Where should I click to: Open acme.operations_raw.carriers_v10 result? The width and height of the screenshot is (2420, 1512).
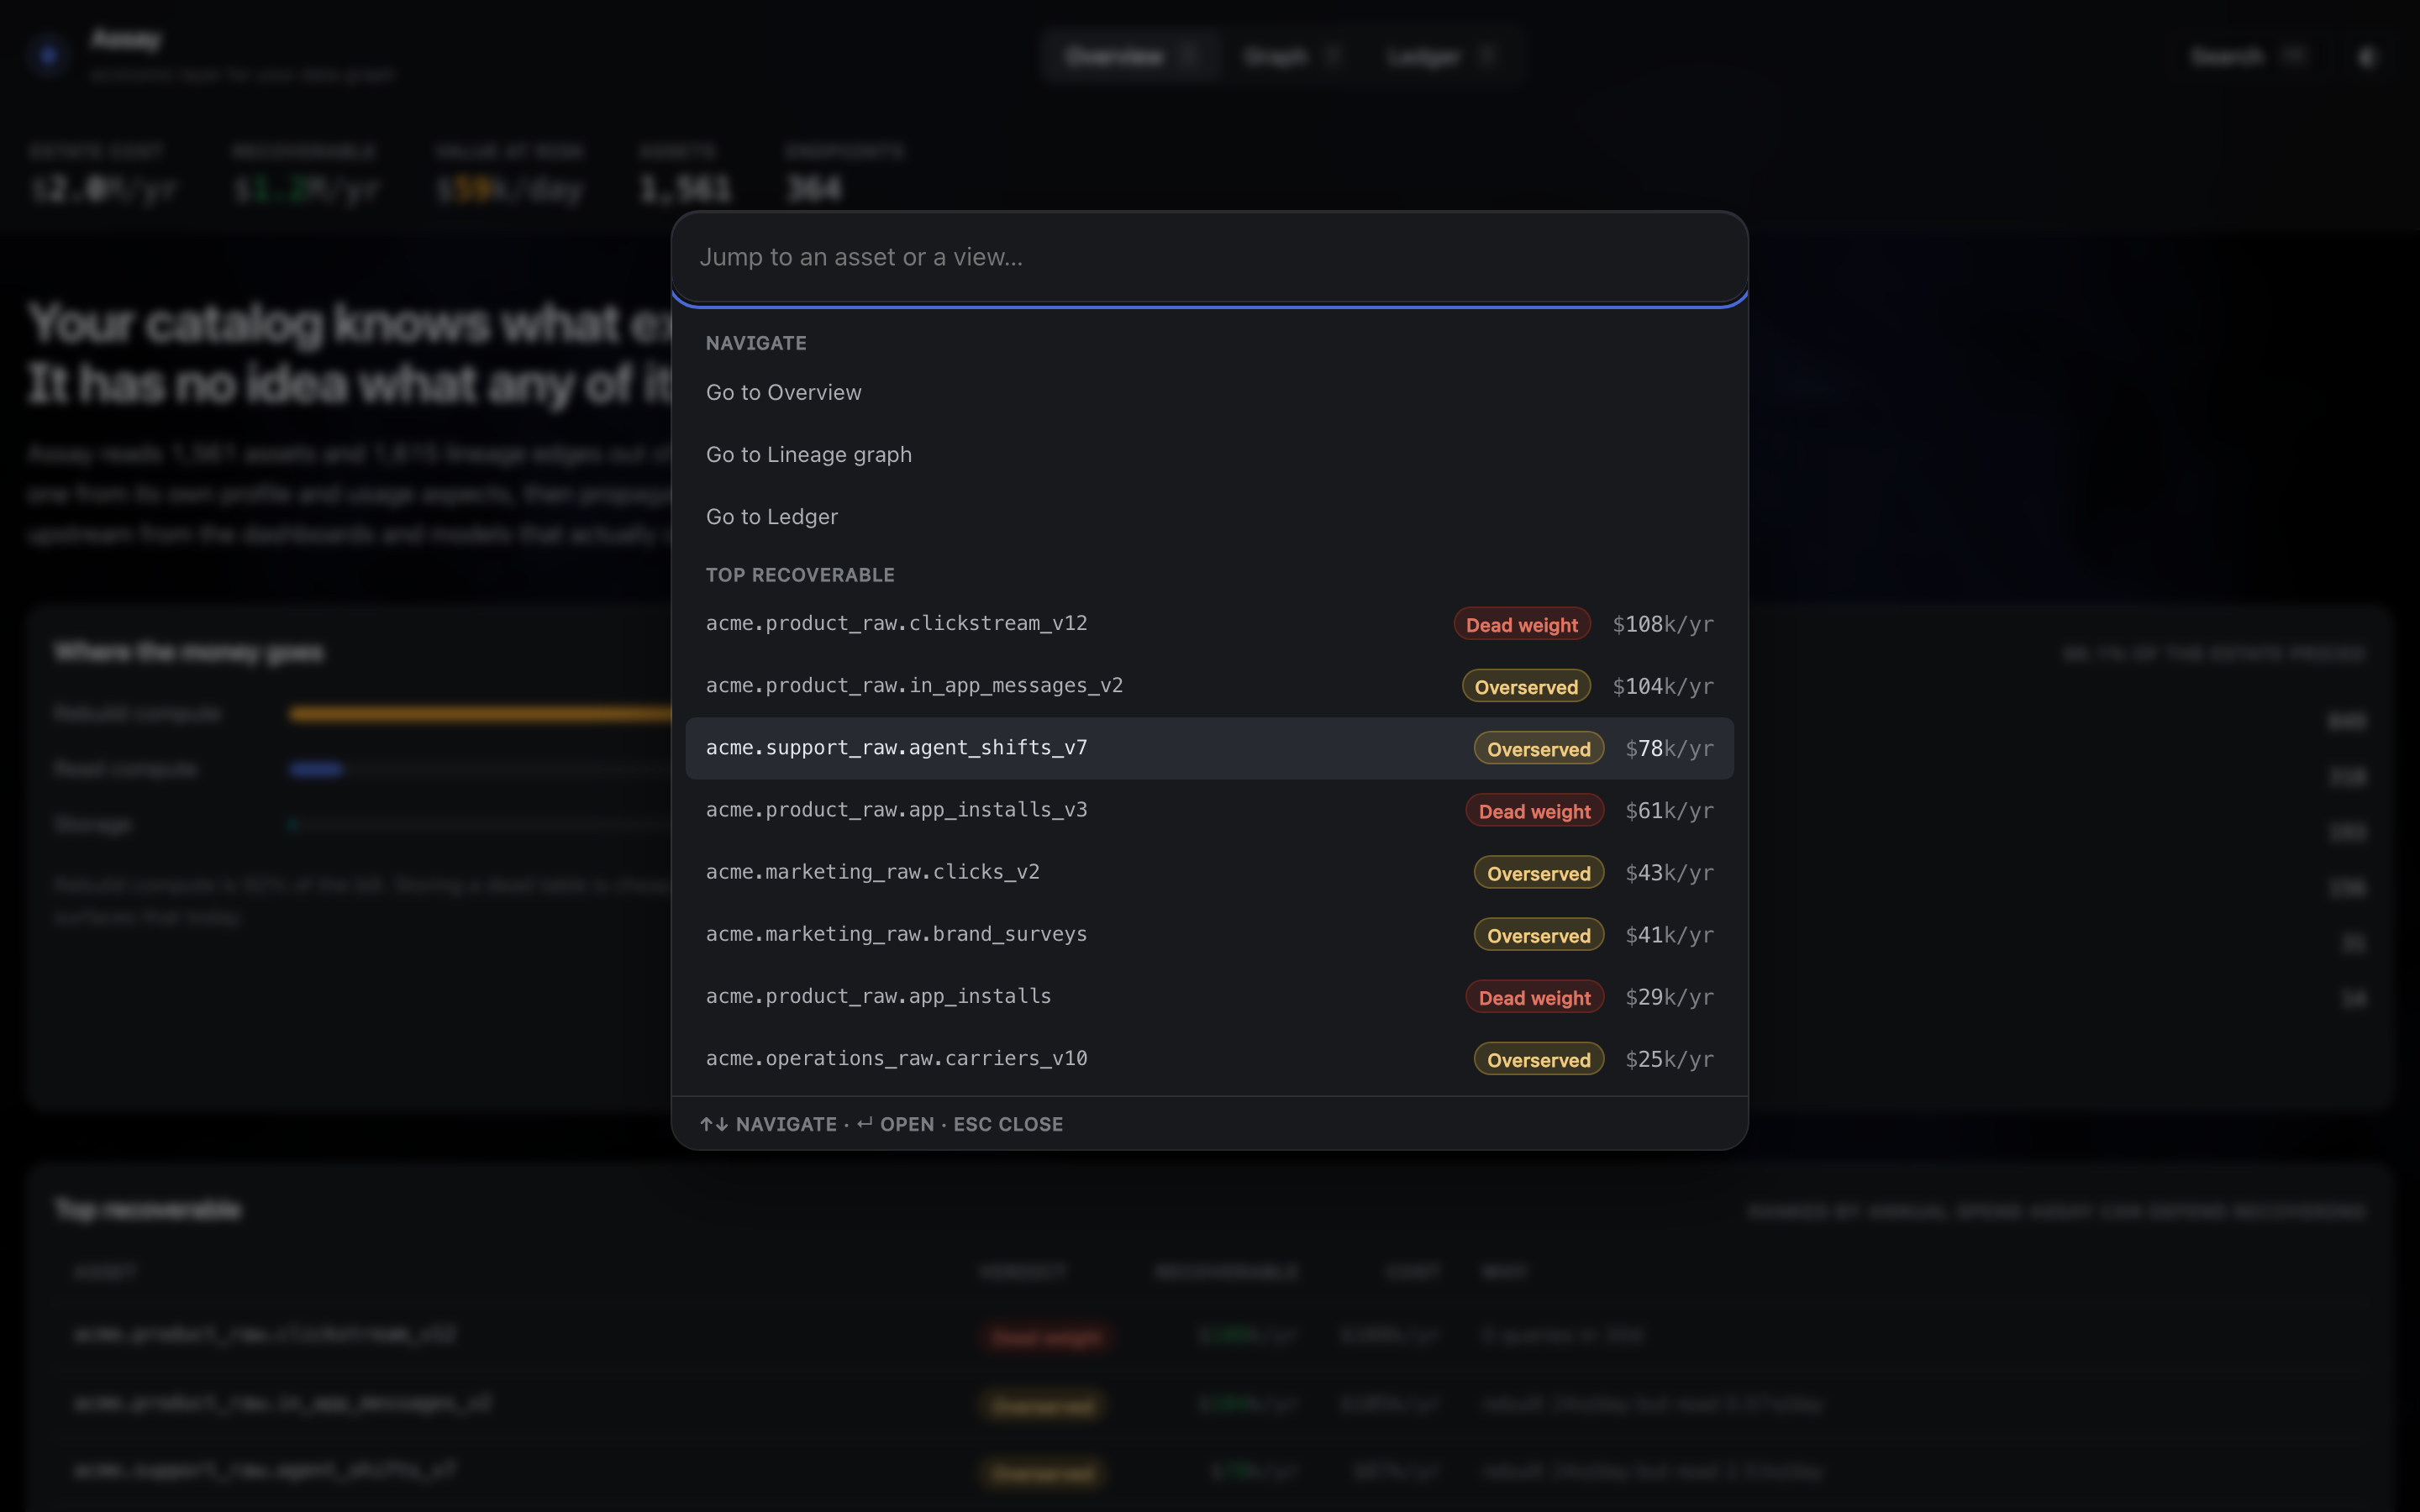point(1209,1058)
